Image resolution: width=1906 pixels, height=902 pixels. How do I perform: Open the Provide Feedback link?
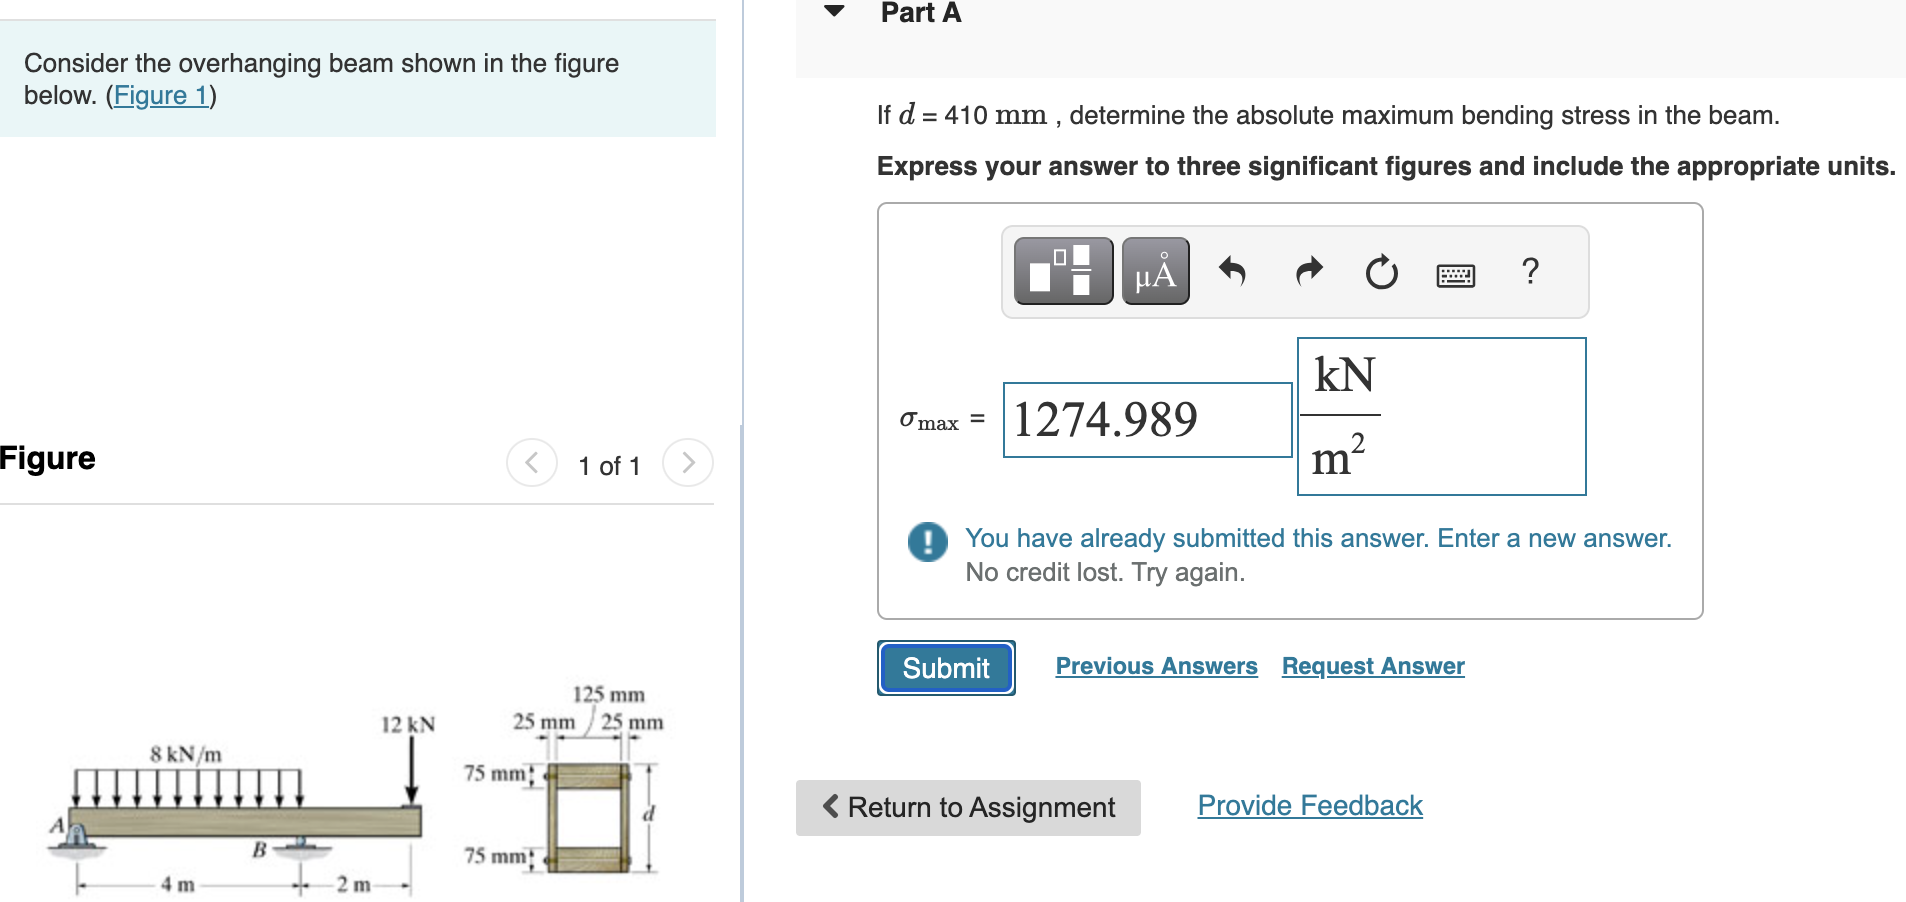click(x=1309, y=805)
